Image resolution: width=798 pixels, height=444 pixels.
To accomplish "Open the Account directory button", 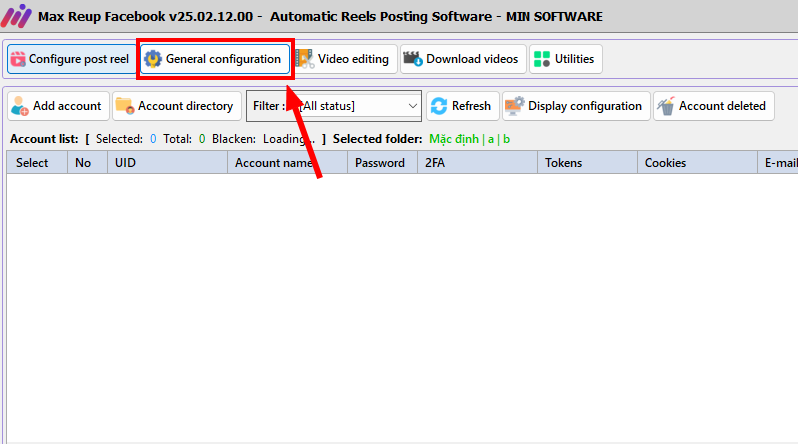I will pyautogui.click(x=177, y=106).
